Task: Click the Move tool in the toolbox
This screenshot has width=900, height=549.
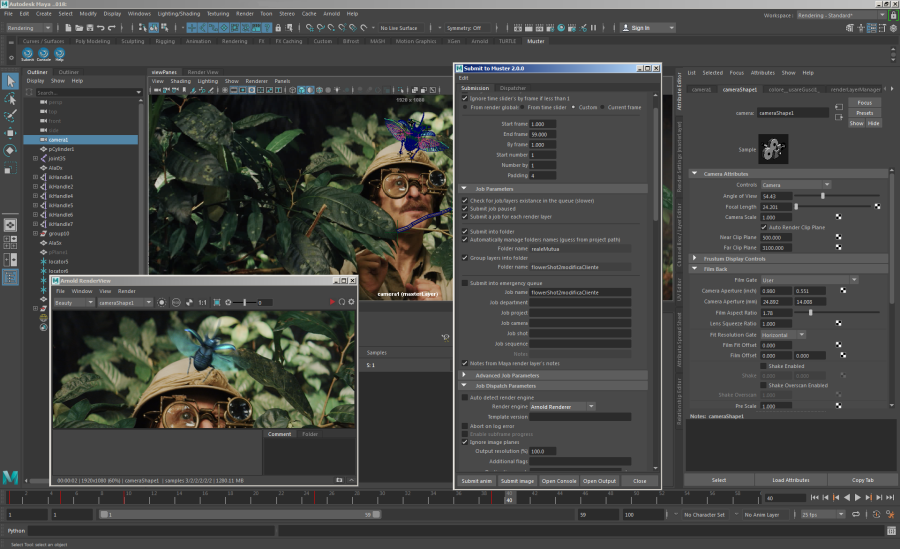Action: click(x=10, y=133)
